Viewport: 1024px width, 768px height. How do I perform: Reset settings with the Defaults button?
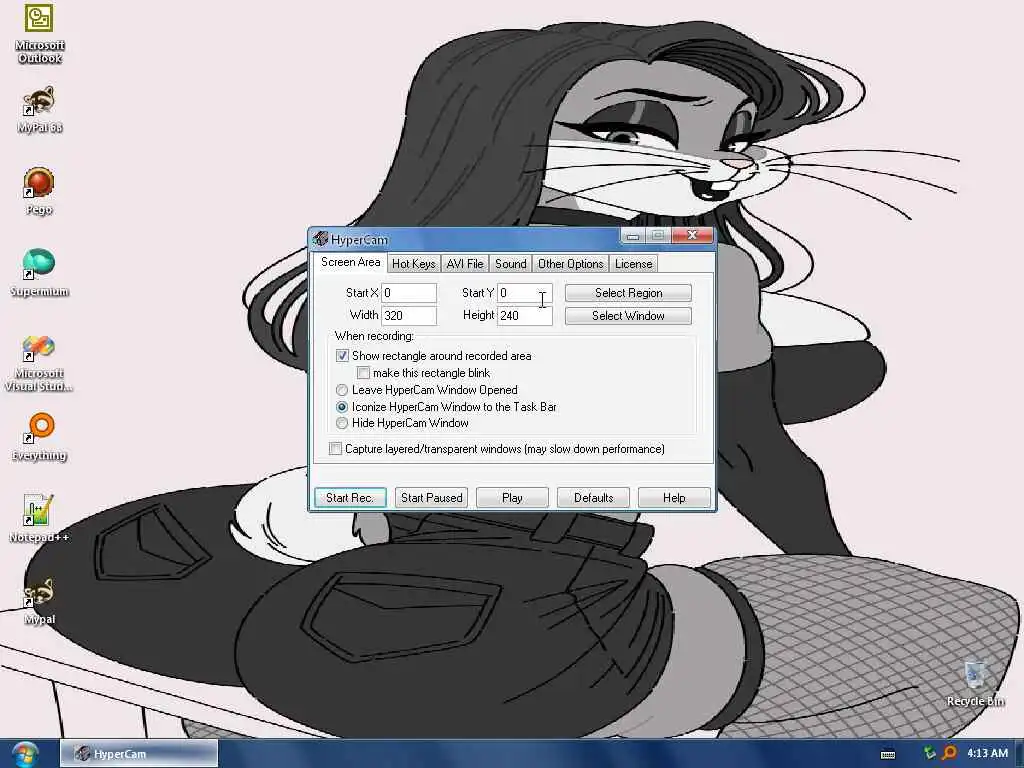(x=594, y=498)
